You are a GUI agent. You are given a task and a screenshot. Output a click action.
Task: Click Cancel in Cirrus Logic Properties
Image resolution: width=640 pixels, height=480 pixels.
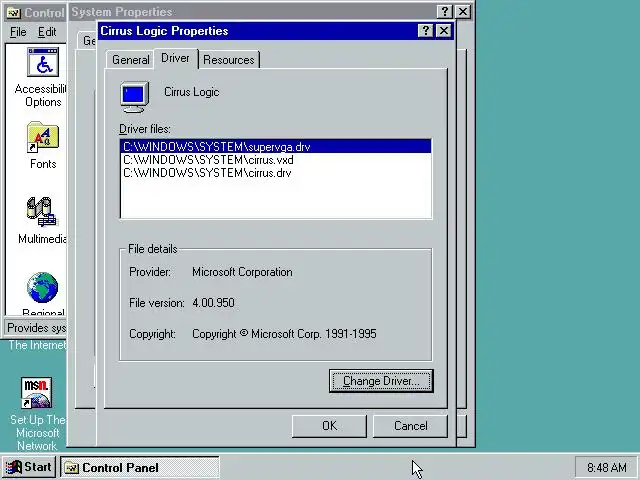pyautogui.click(x=410, y=426)
